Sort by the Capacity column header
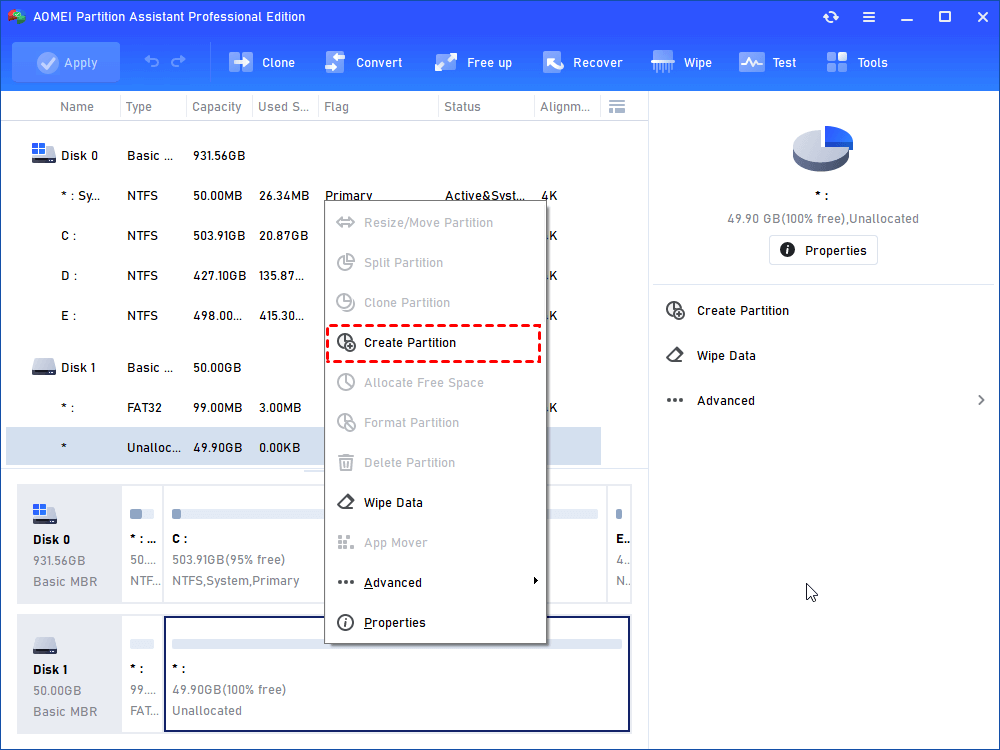The height and width of the screenshot is (750, 1000). pyautogui.click(x=217, y=107)
